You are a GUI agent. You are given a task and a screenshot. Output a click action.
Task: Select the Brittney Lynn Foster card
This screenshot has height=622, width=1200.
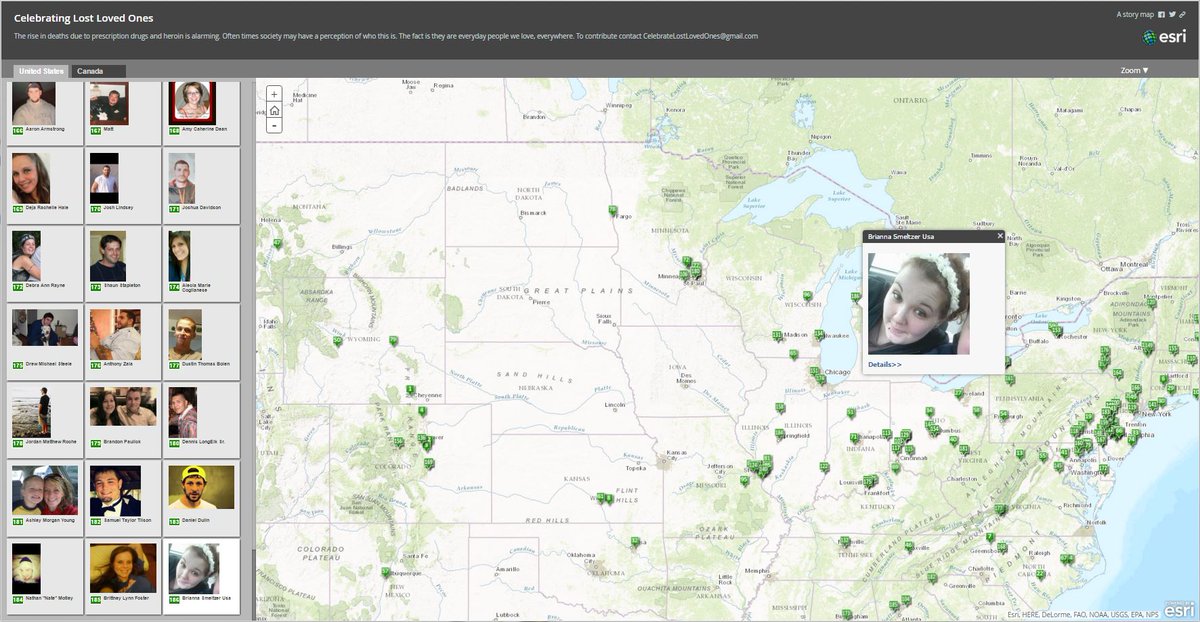pos(123,575)
